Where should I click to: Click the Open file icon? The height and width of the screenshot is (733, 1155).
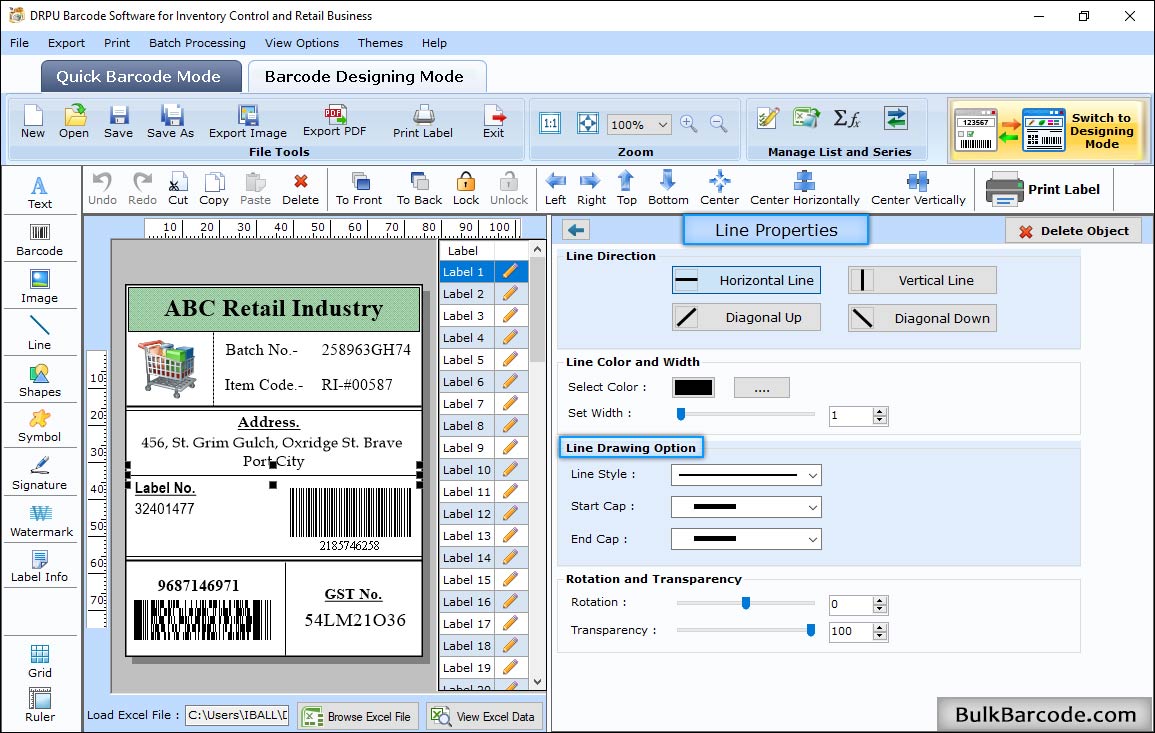point(74,122)
